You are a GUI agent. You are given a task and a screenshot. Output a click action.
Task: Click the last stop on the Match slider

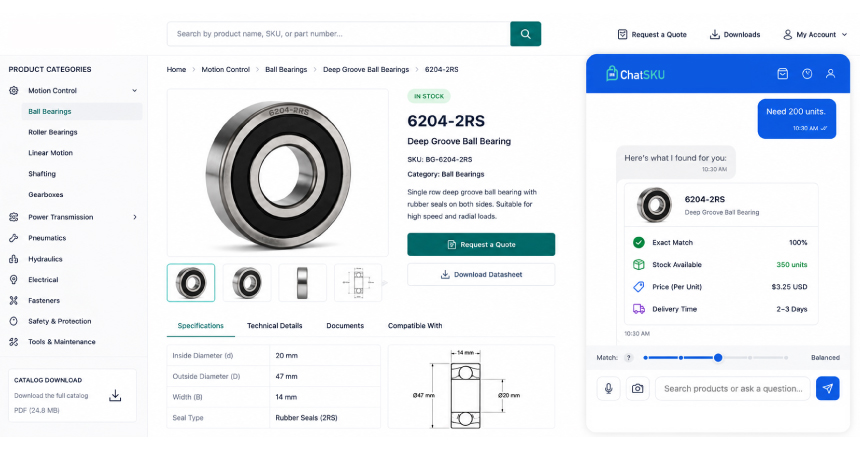click(786, 358)
